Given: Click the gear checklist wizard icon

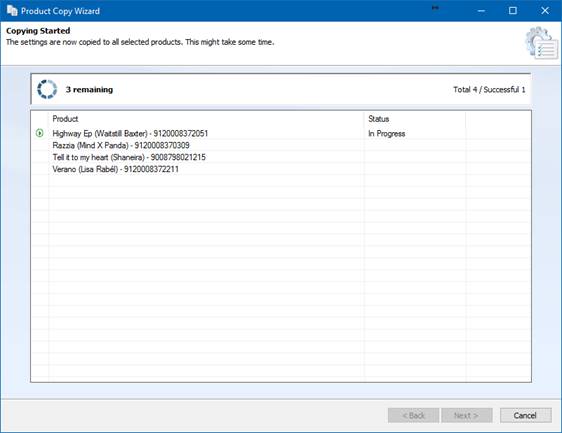Looking at the screenshot, I should pos(542,43).
